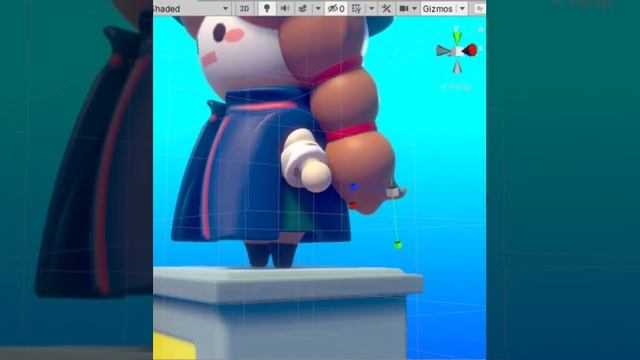The width and height of the screenshot is (640, 360).
Task: Open the Shaded draw mode dropdown
Action: click(191, 9)
